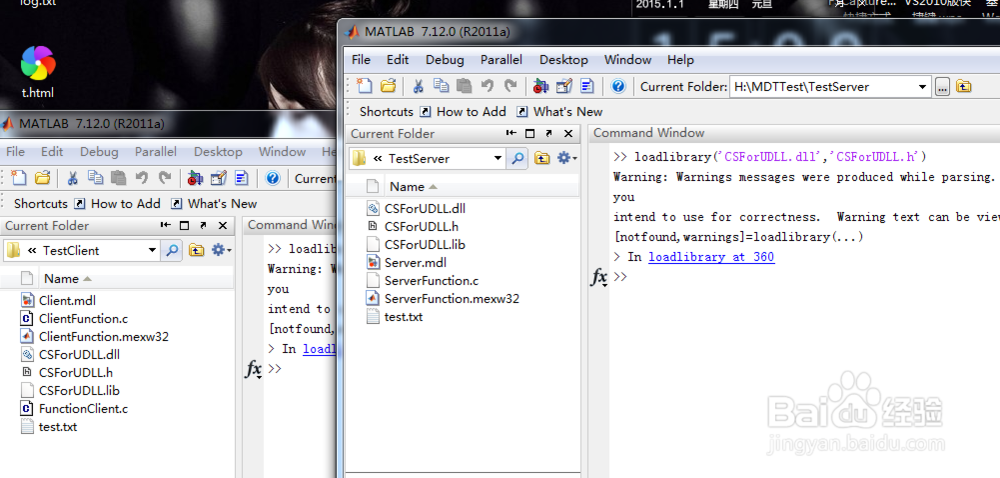Click up-folder icon in TestServer folder panel
Screen dimensions: 1000x478
pos(542,158)
